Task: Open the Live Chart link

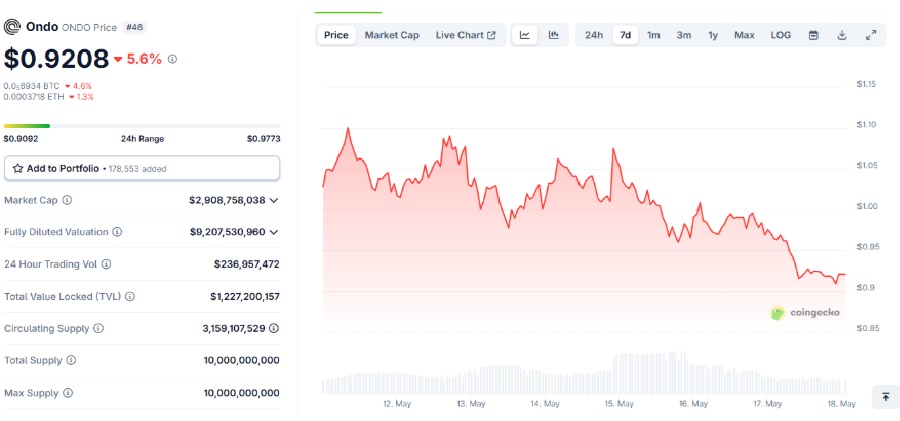Action: pyautogui.click(x=465, y=35)
